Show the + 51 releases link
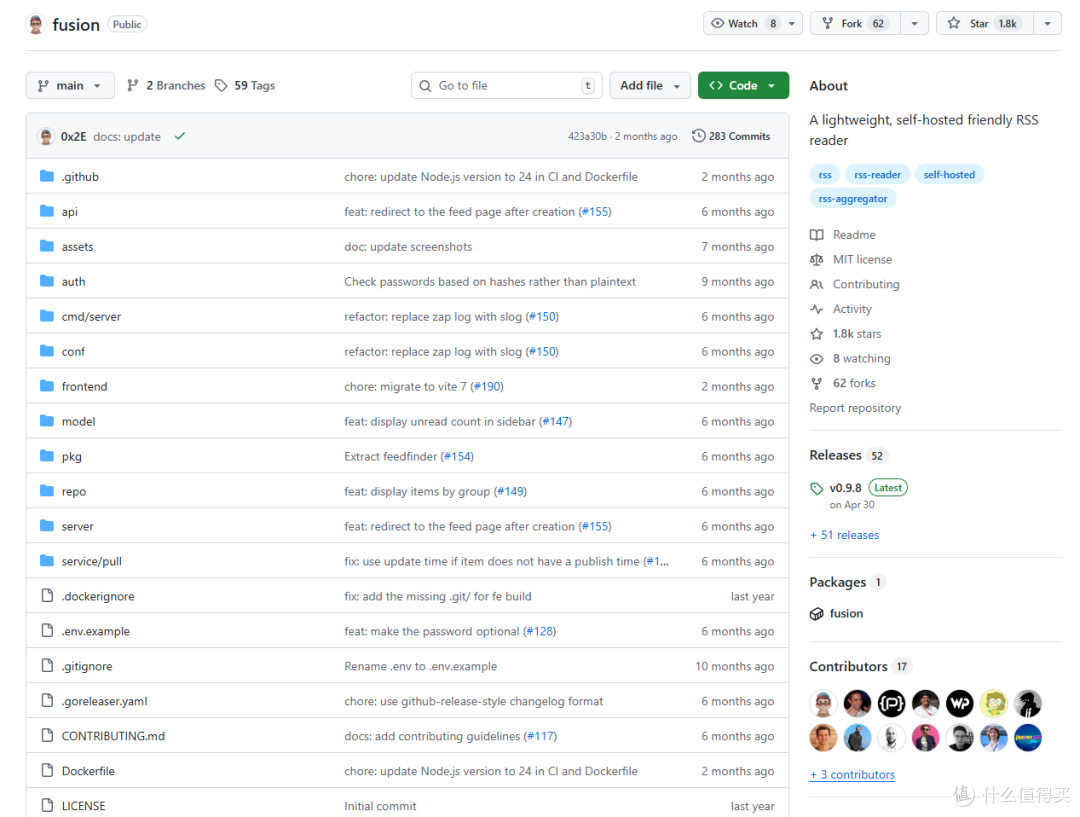 844,535
